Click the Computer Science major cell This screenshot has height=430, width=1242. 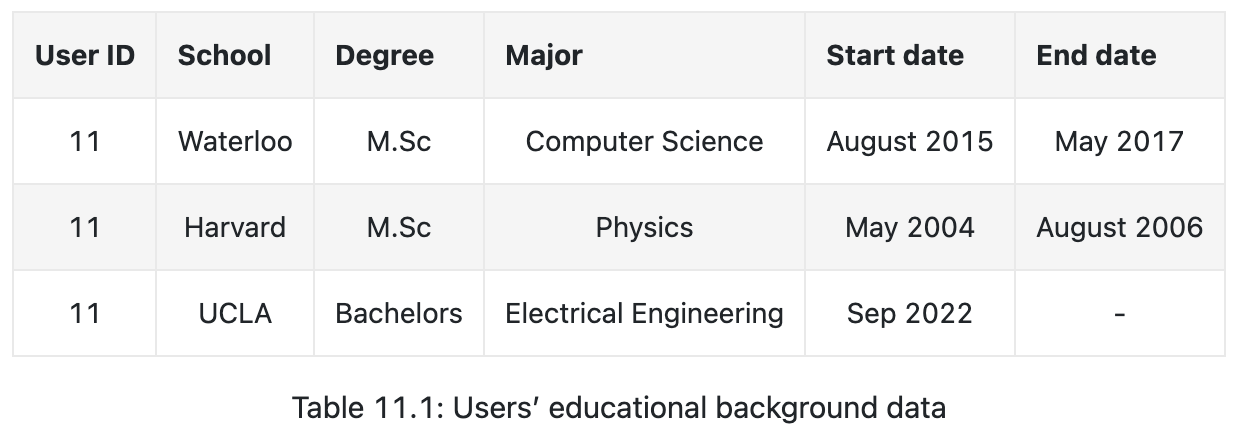644,141
